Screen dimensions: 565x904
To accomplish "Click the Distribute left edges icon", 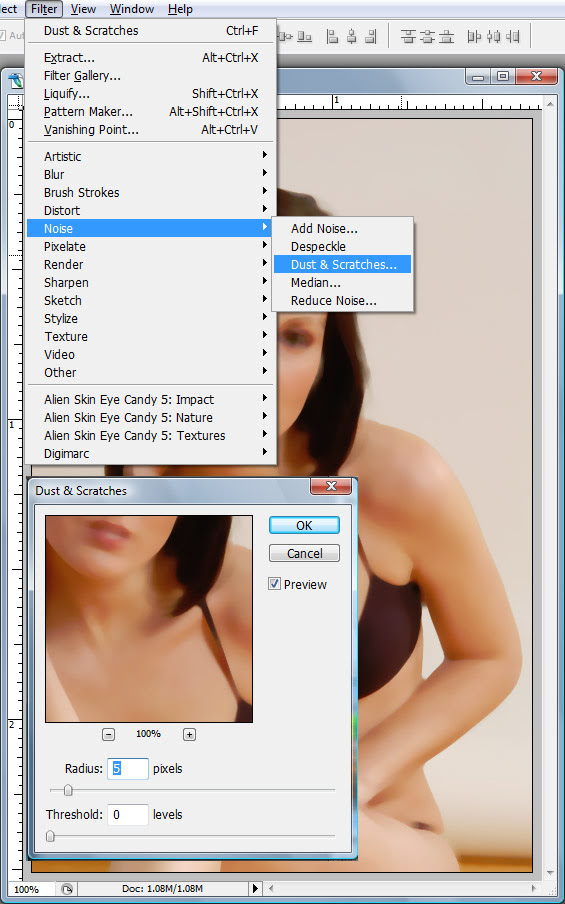I will tap(474, 37).
